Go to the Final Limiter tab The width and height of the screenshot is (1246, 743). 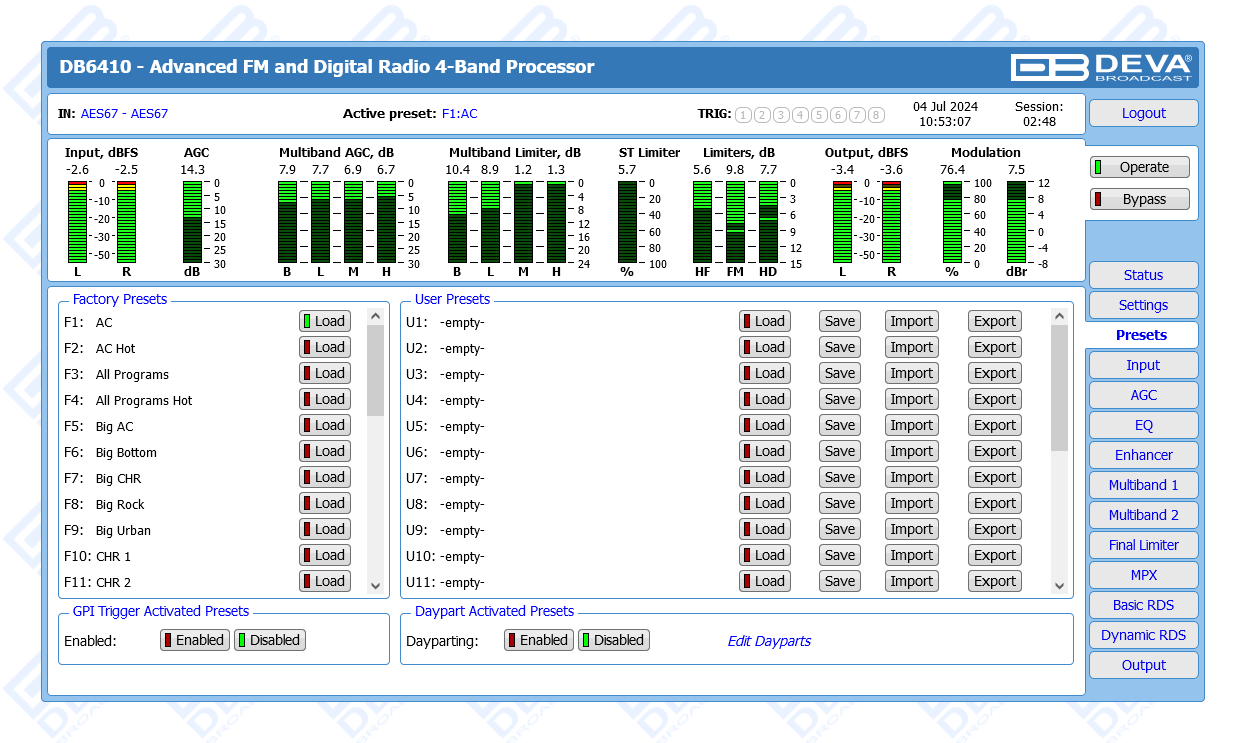click(x=1143, y=545)
